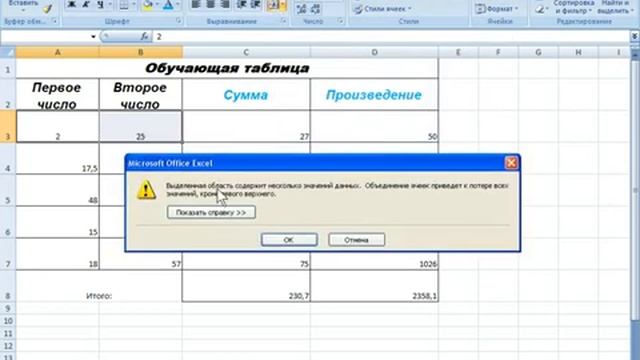Click the title cell Обучающая таблица

227,68
